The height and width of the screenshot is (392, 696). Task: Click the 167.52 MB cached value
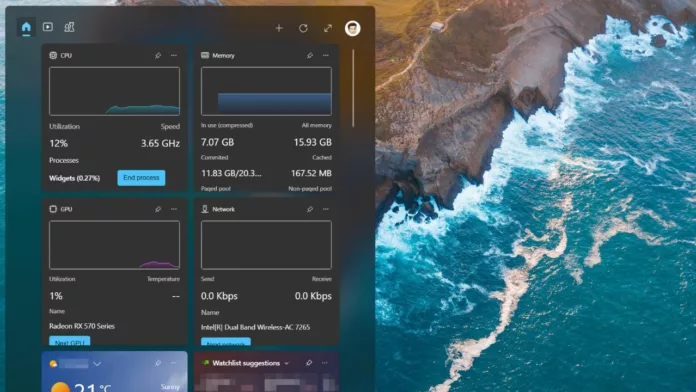pos(311,173)
